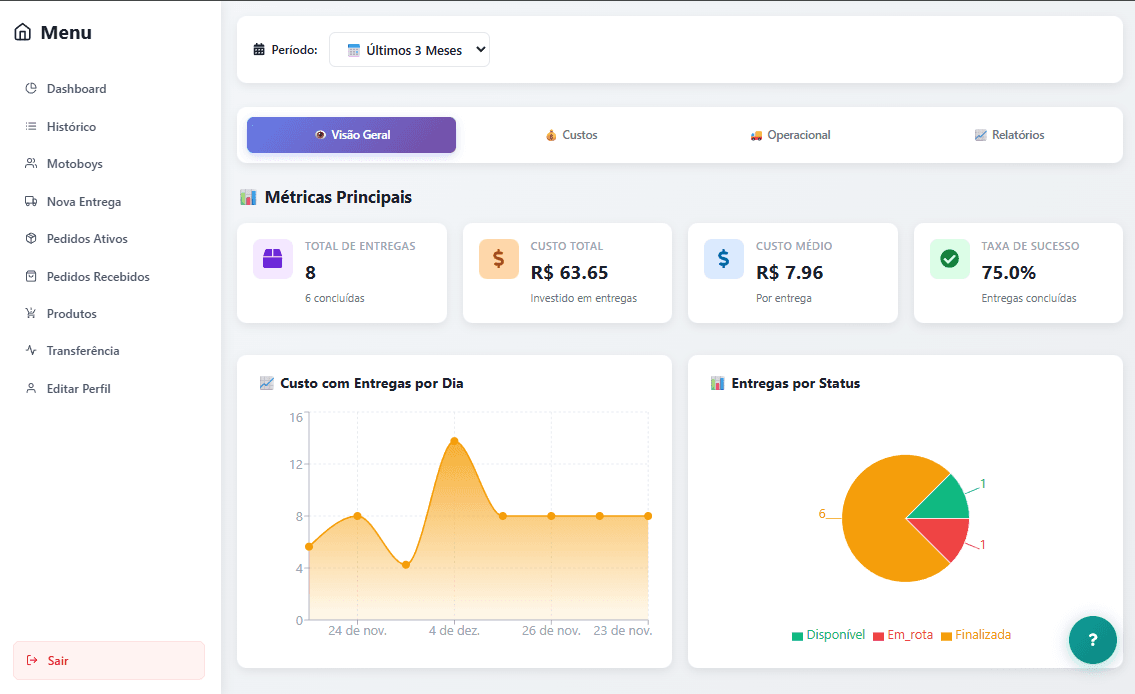Image resolution: width=1135 pixels, height=694 pixels.
Task: Click the purple box icon on Total de Entregas
Action: point(273,259)
